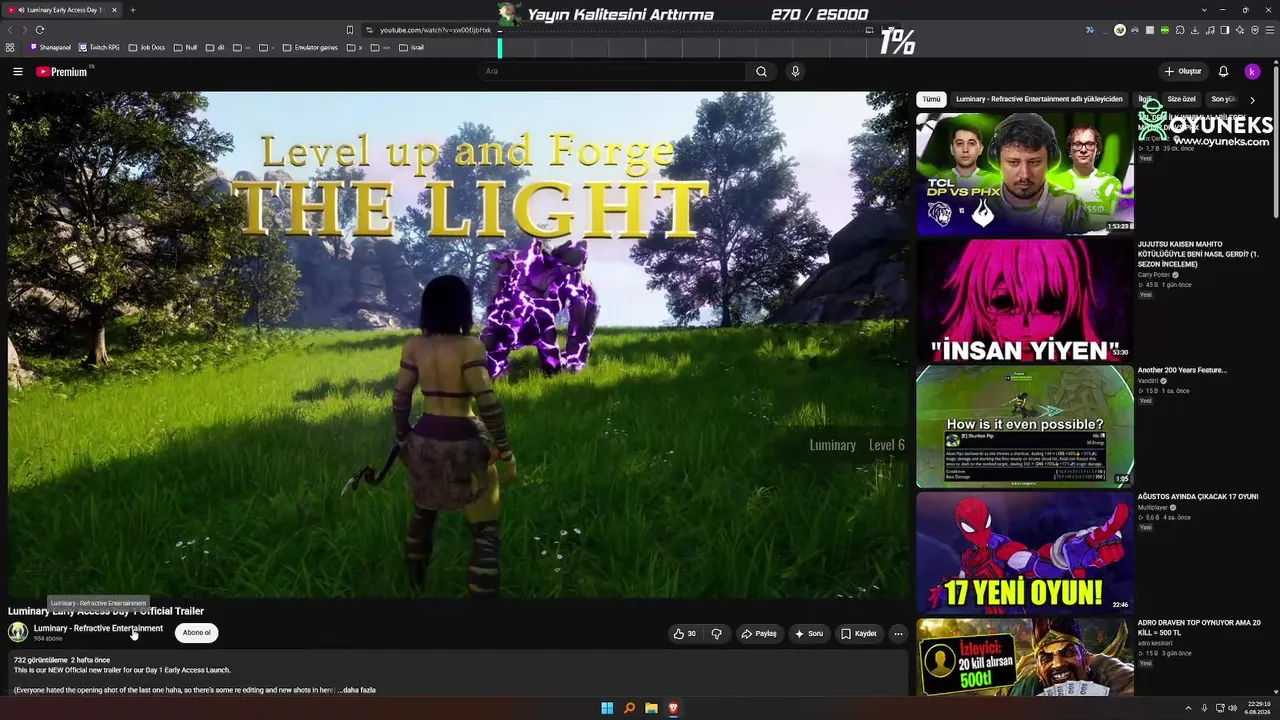Dislike the Luminary trailer video
Screen dimensions: 1280x720
click(x=716, y=633)
